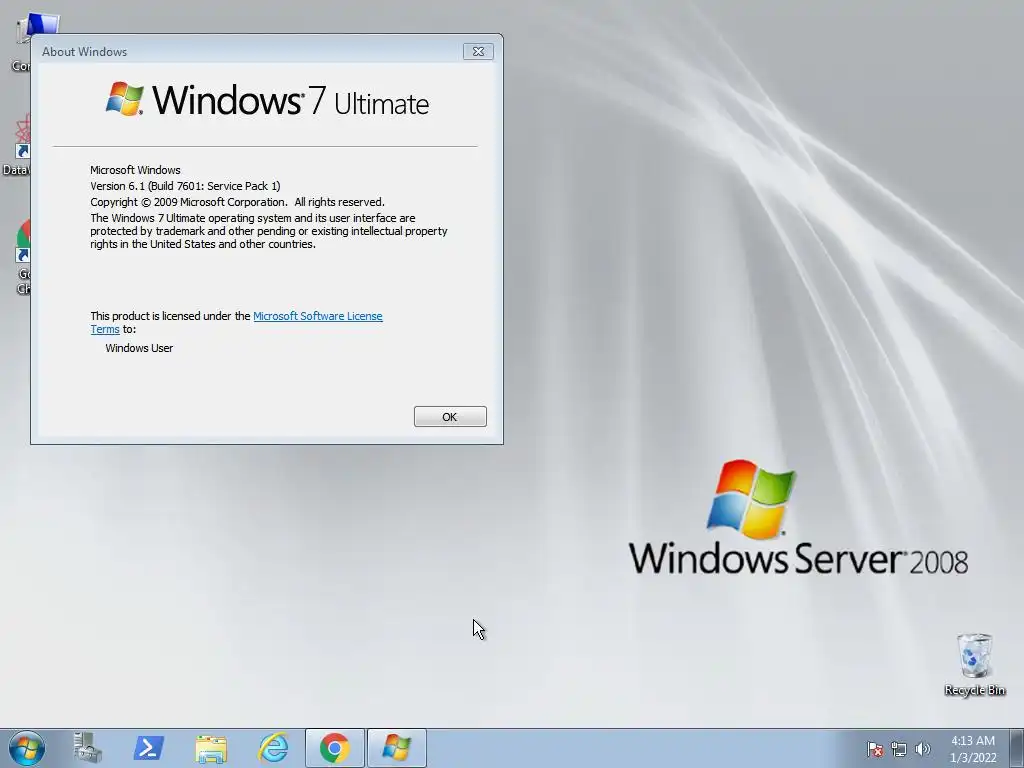Open the volume speaker icon
Image resolution: width=1024 pixels, height=768 pixels.
923,749
